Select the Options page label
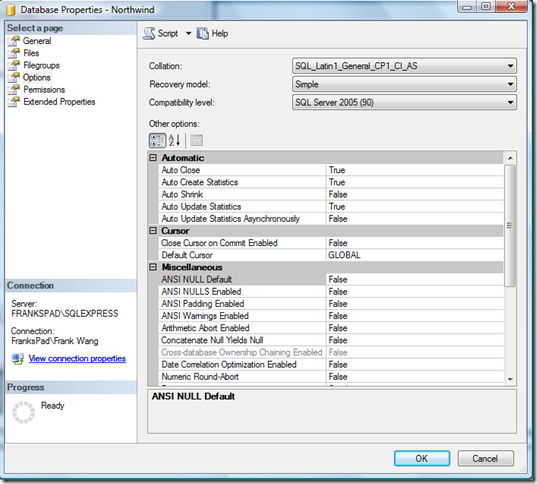Image resolution: width=537 pixels, height=484 pixels. [x=37, y=77]
